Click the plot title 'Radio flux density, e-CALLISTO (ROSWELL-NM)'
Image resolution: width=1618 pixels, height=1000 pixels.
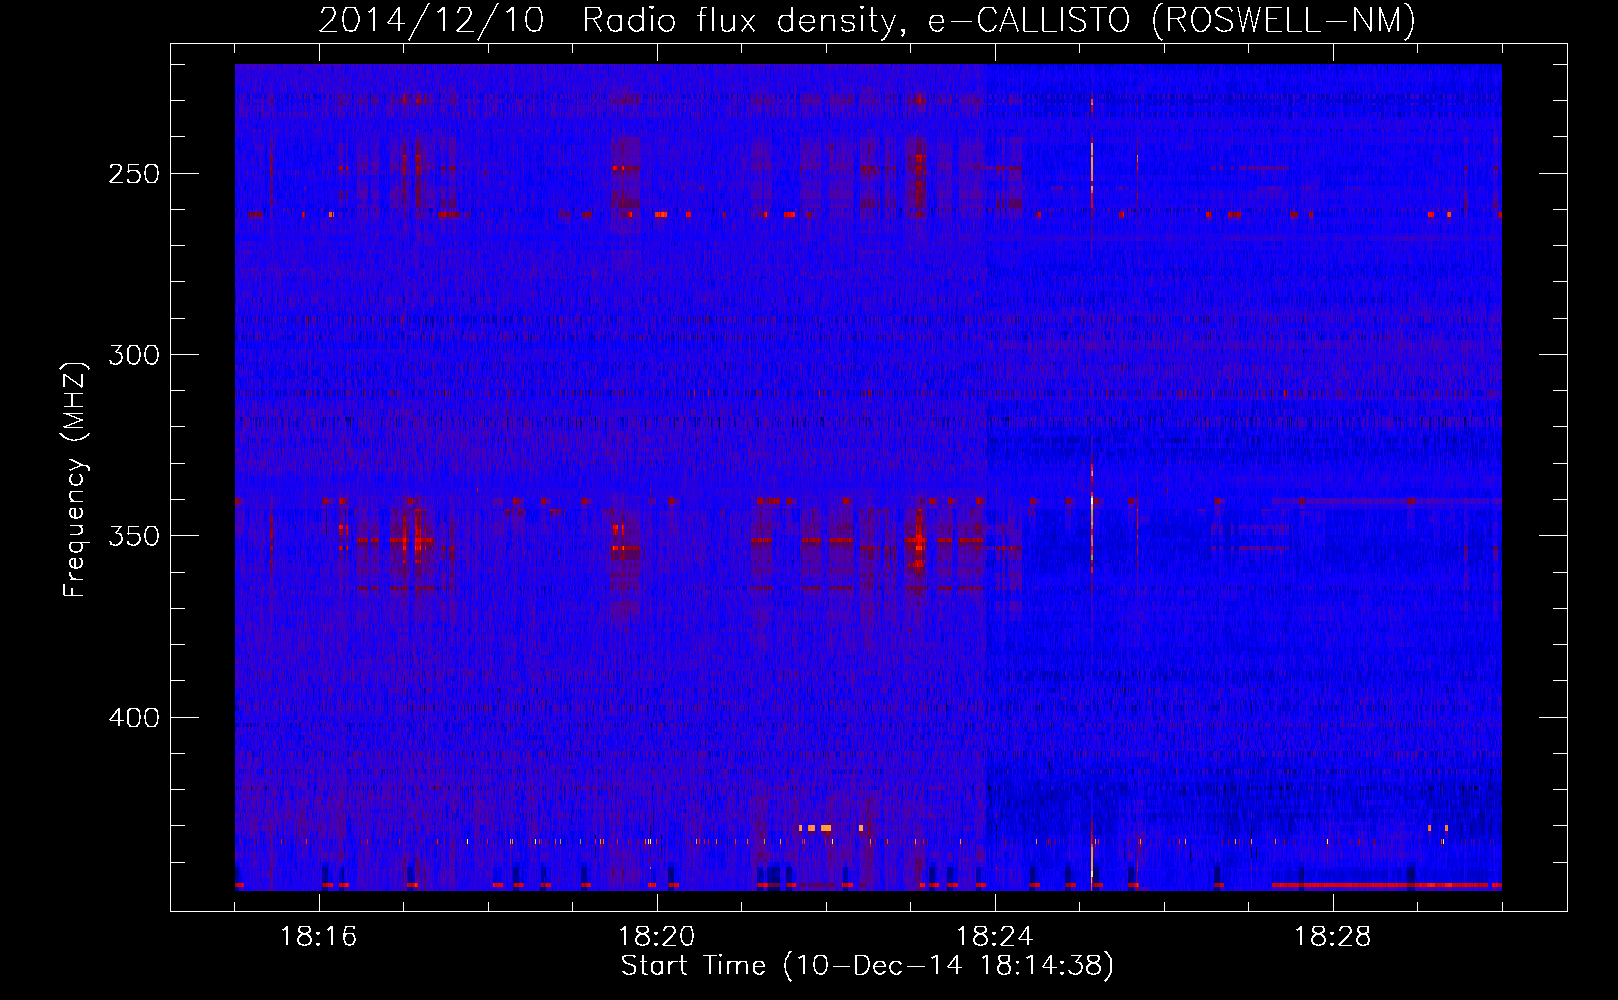[999, 20]
